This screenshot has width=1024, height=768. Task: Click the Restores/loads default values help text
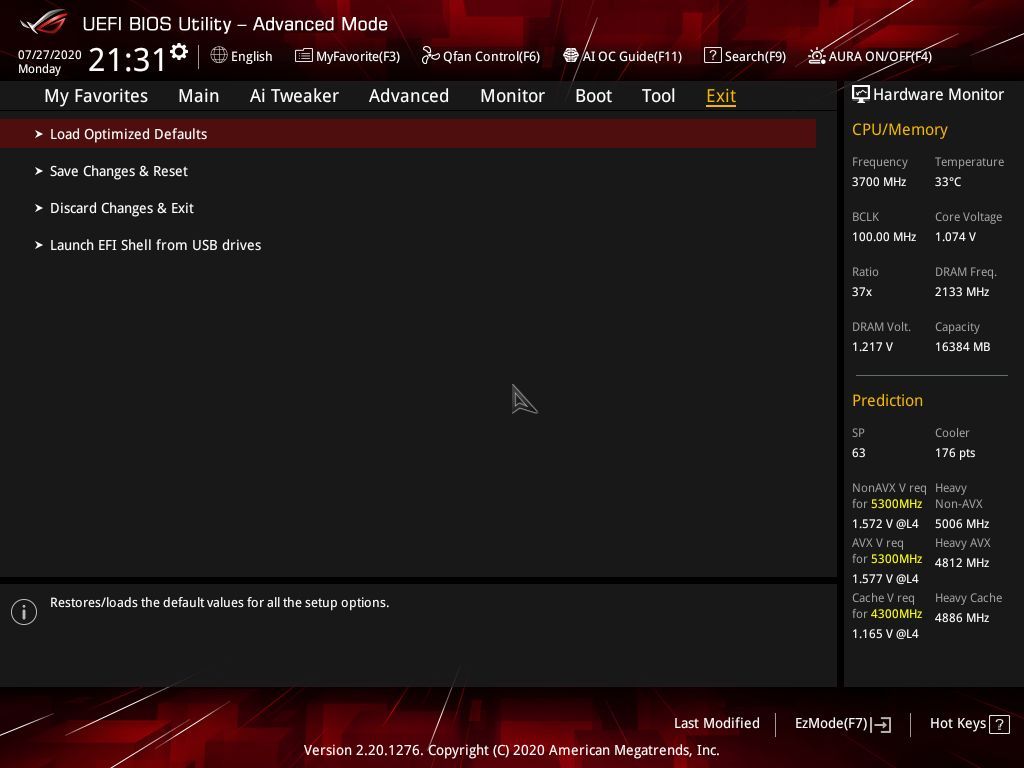click(x=219, y=603)
